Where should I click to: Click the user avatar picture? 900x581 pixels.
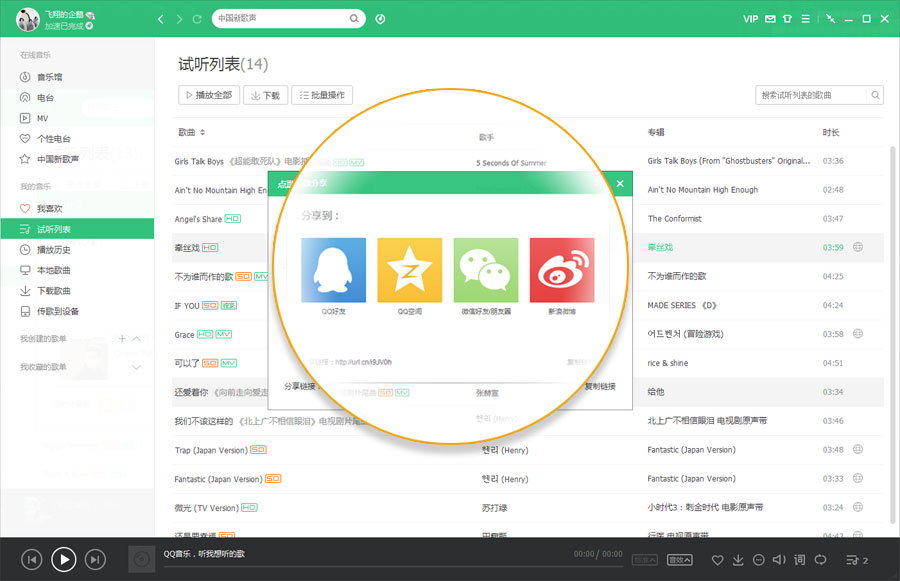click(28, 20)
